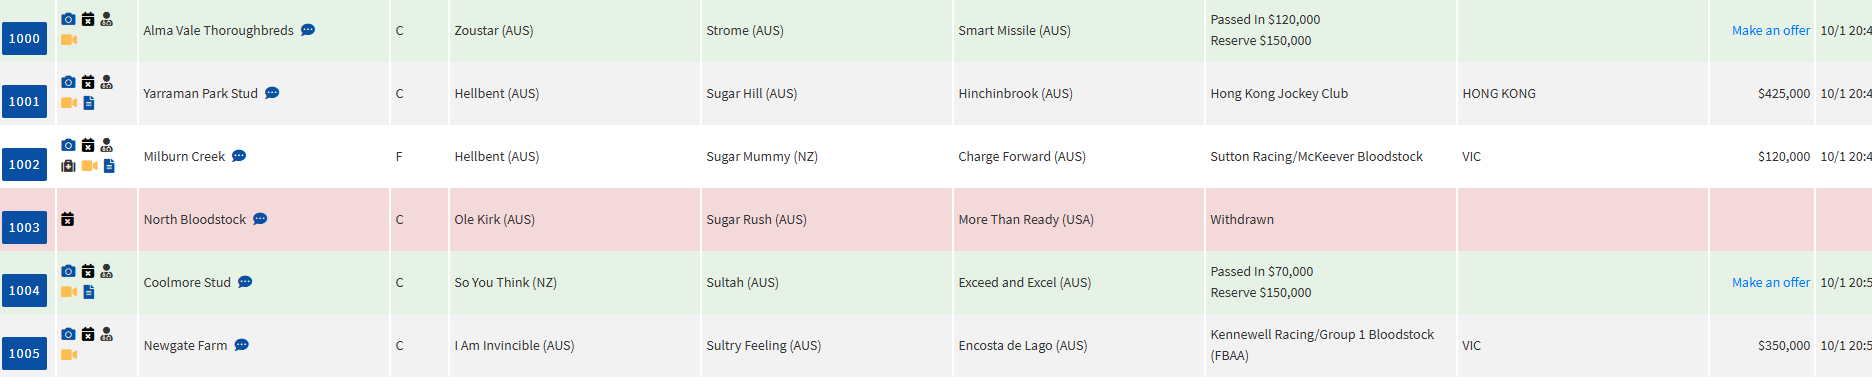Viewport: 1872px width, 384px height.
Task: Open lot number 1001 button
Action: click(x=24, y=101)
